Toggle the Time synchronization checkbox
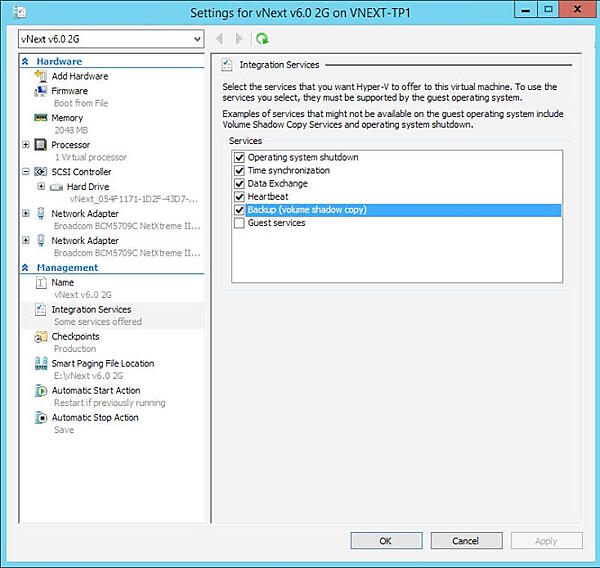 [239, 171]
